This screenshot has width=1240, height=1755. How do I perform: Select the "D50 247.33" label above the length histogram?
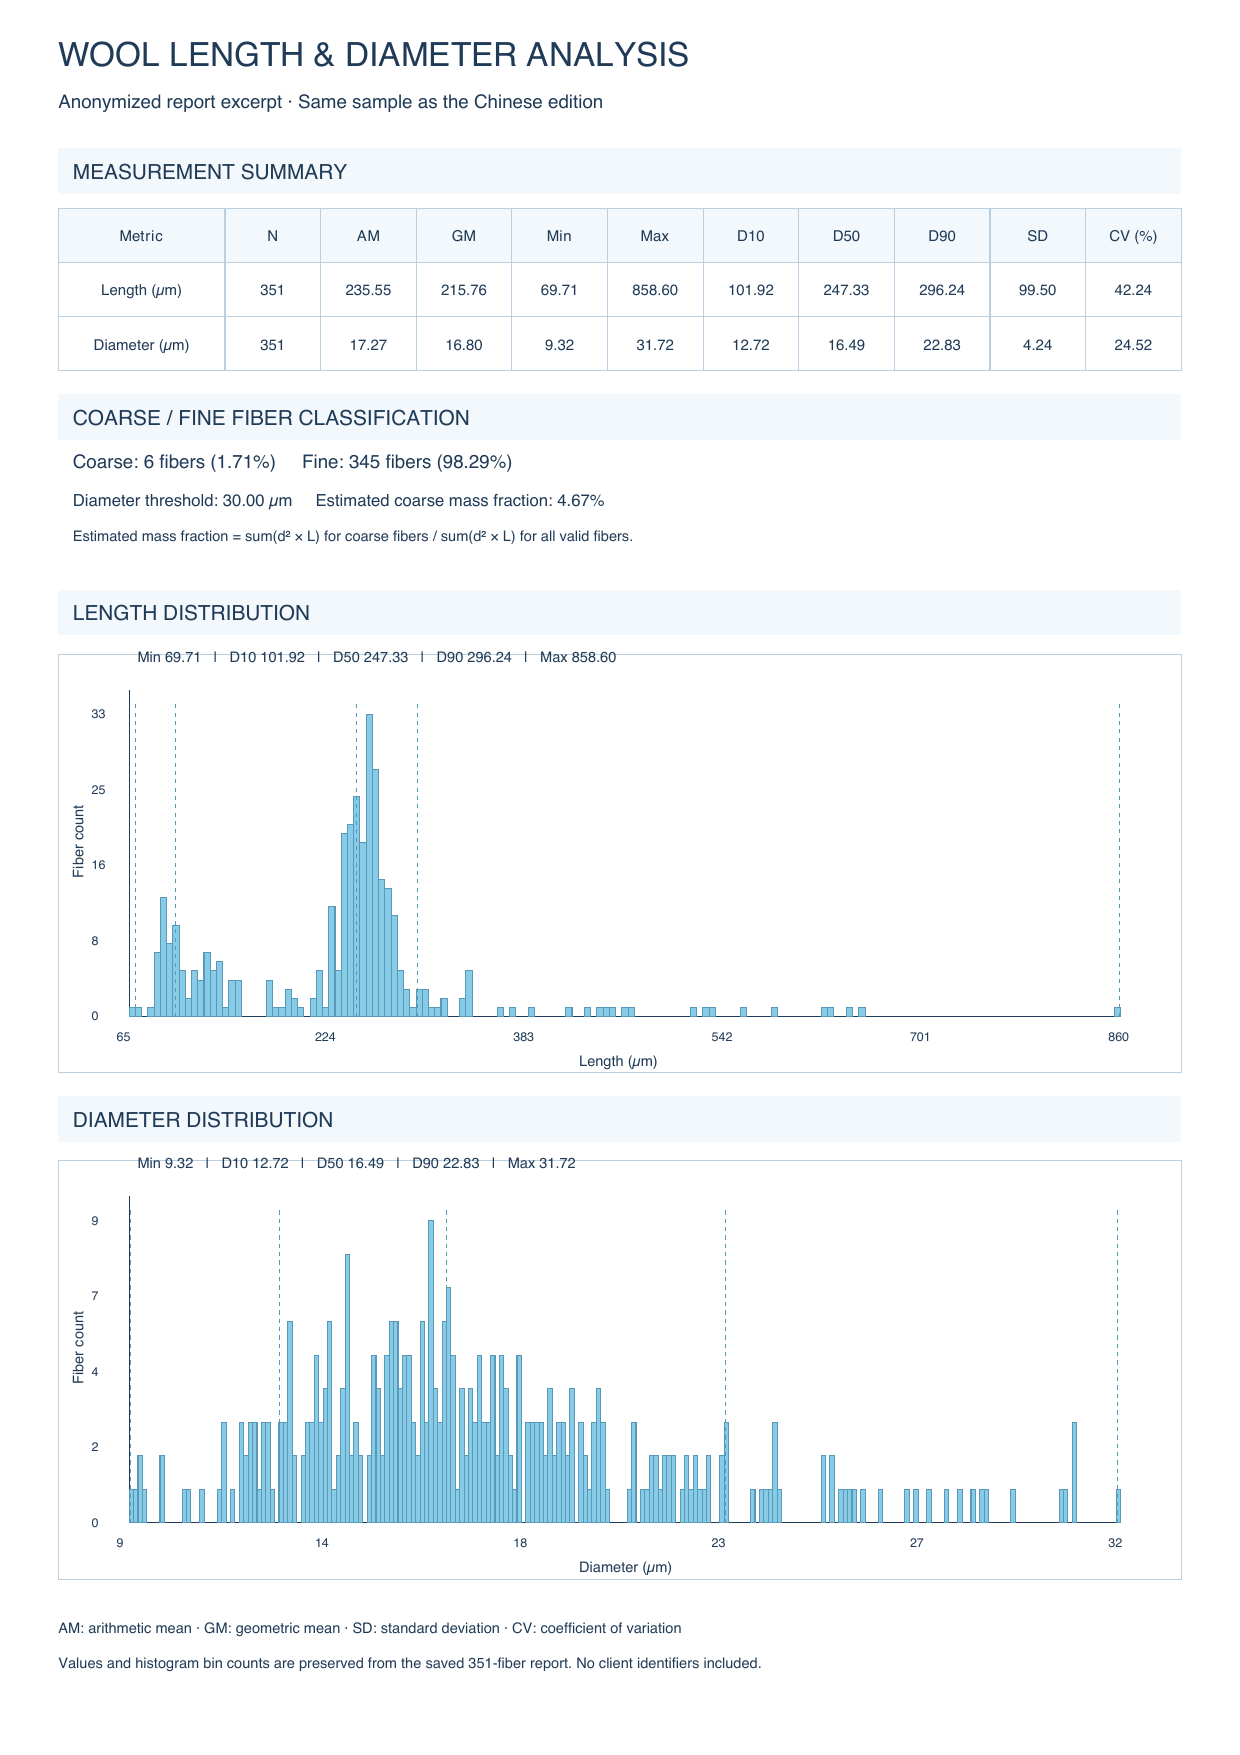click(x=370, y=657)
